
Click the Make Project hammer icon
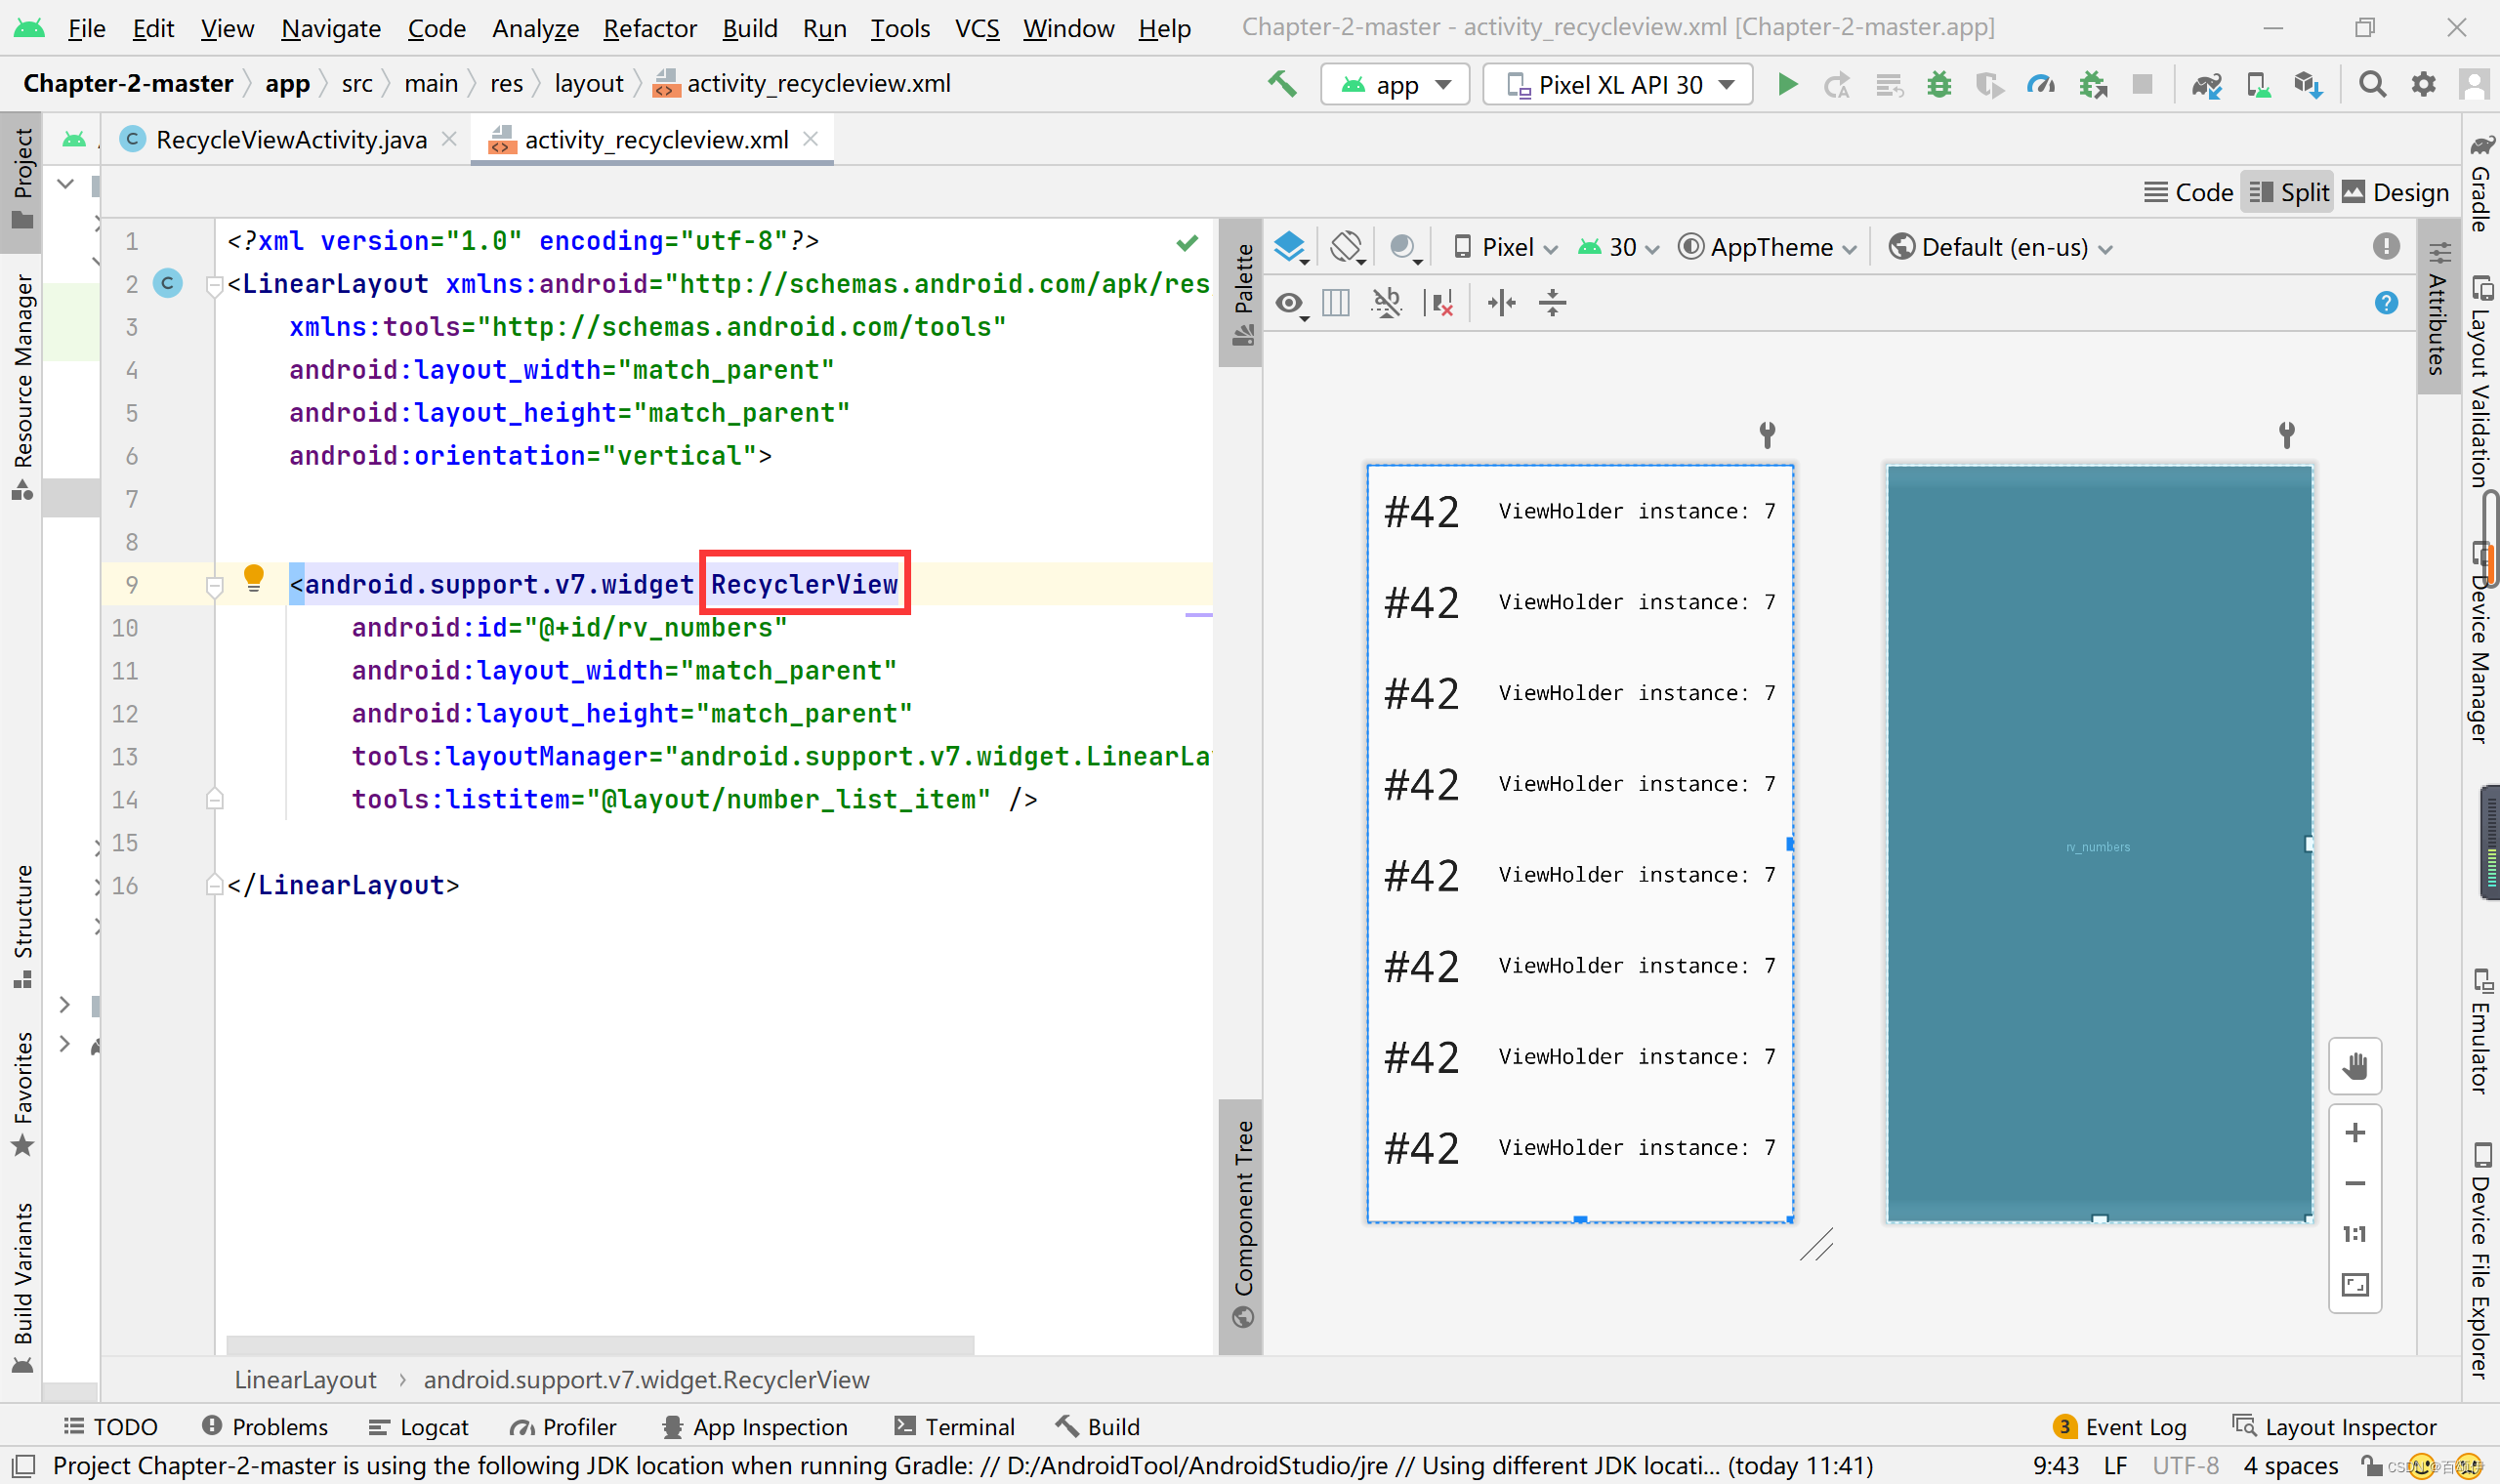1282,84
